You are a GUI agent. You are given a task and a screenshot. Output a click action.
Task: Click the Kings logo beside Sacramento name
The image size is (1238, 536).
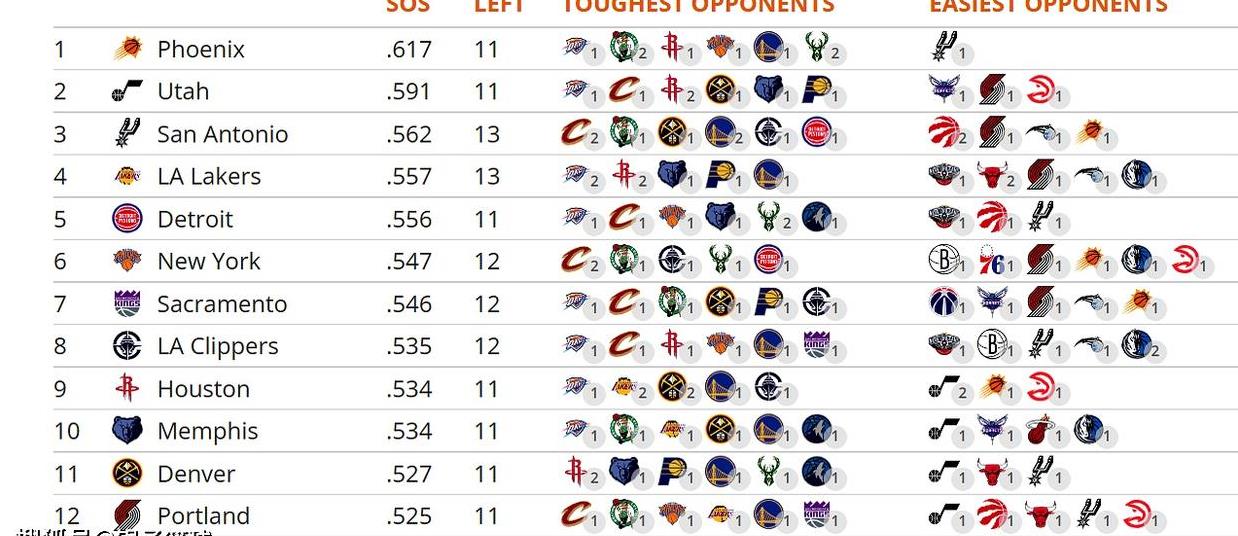click(x=127, y=303)
